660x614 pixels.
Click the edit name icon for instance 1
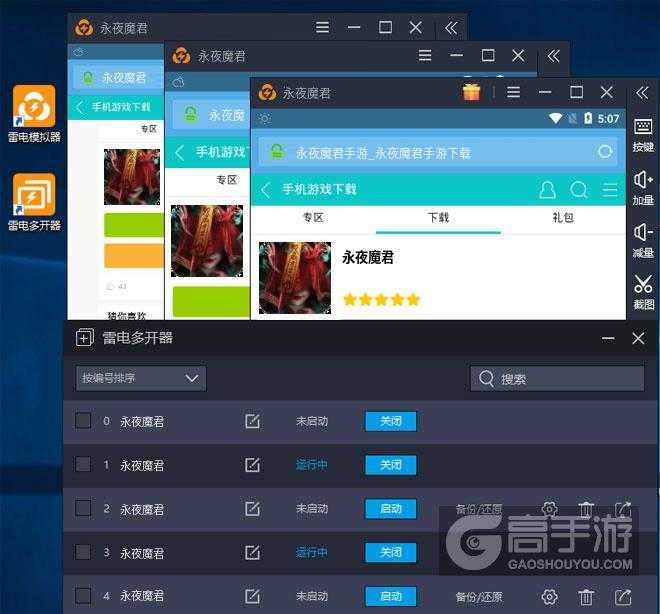[252, 465]
